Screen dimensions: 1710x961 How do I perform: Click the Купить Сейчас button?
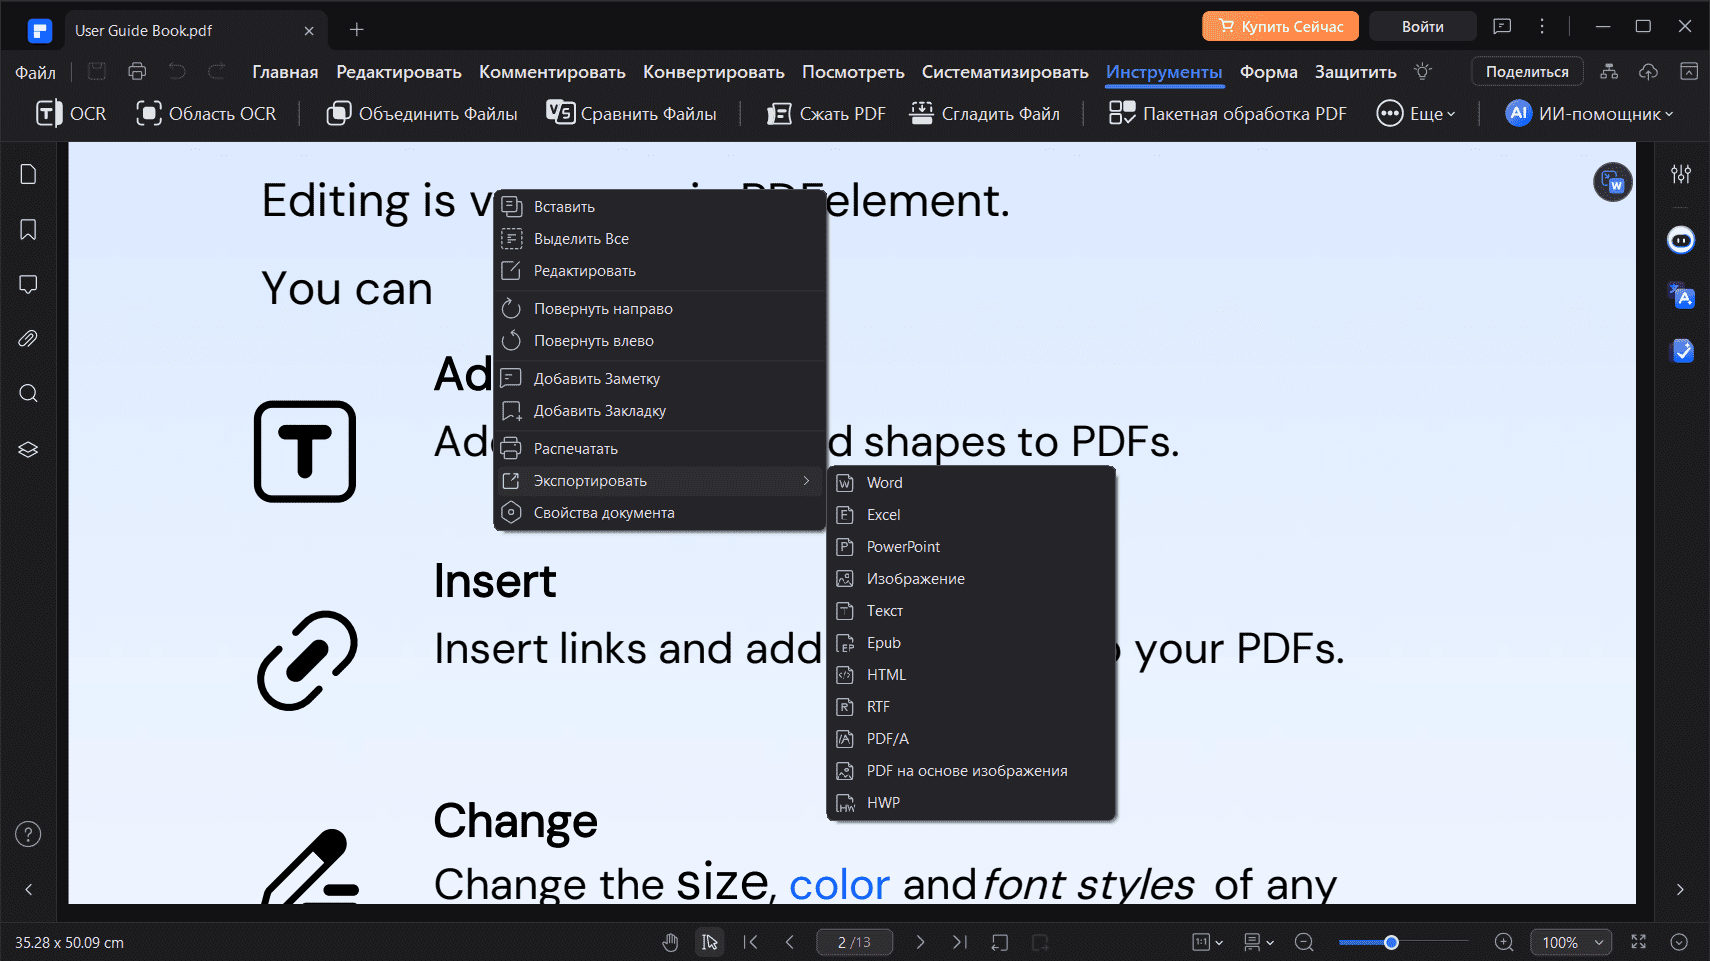point(1280,27)
